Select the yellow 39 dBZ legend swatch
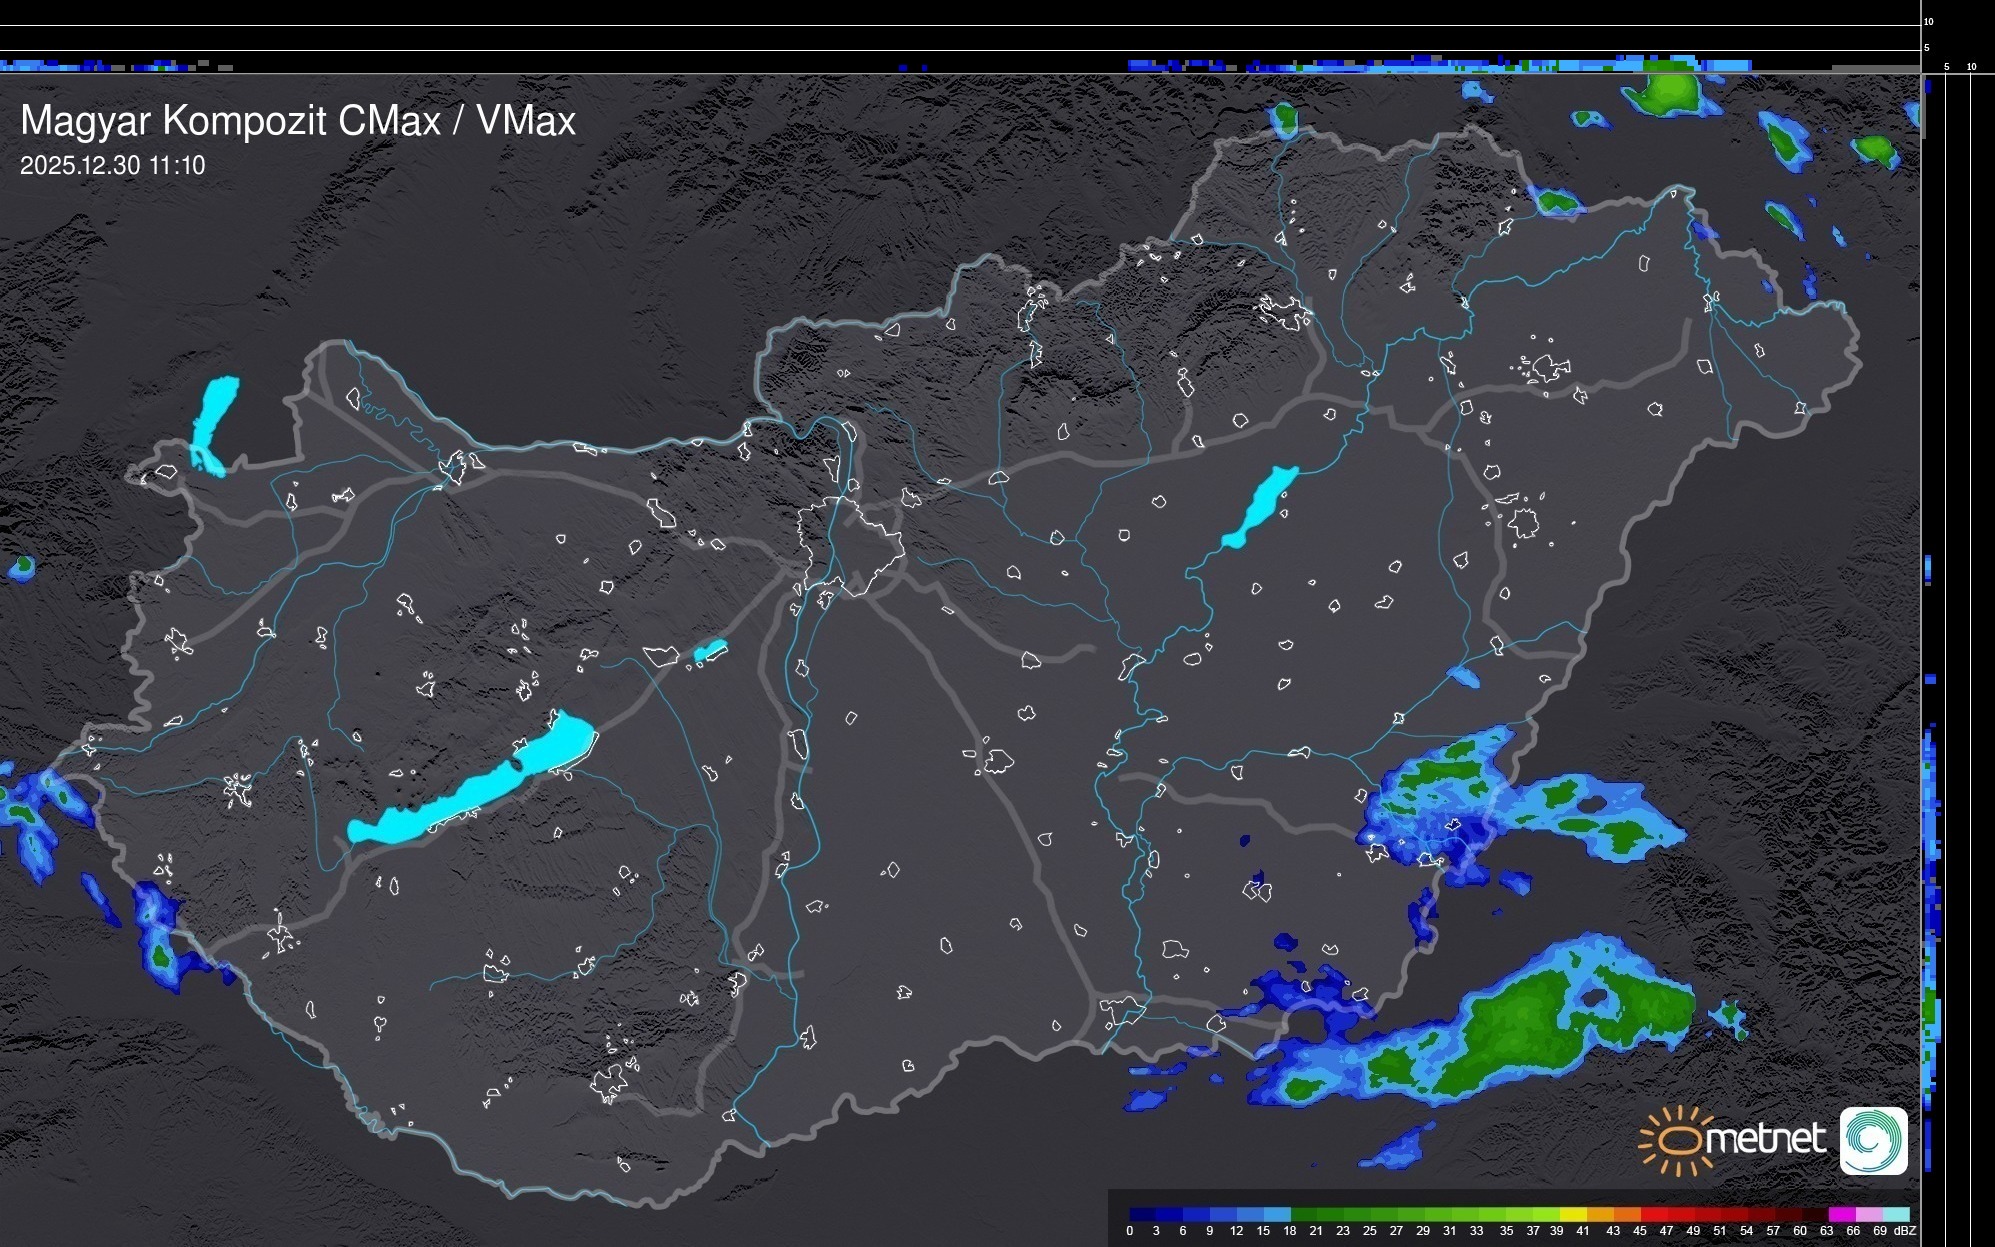Screen dimensions: 1995x1247 [x=1573, y=1214]
